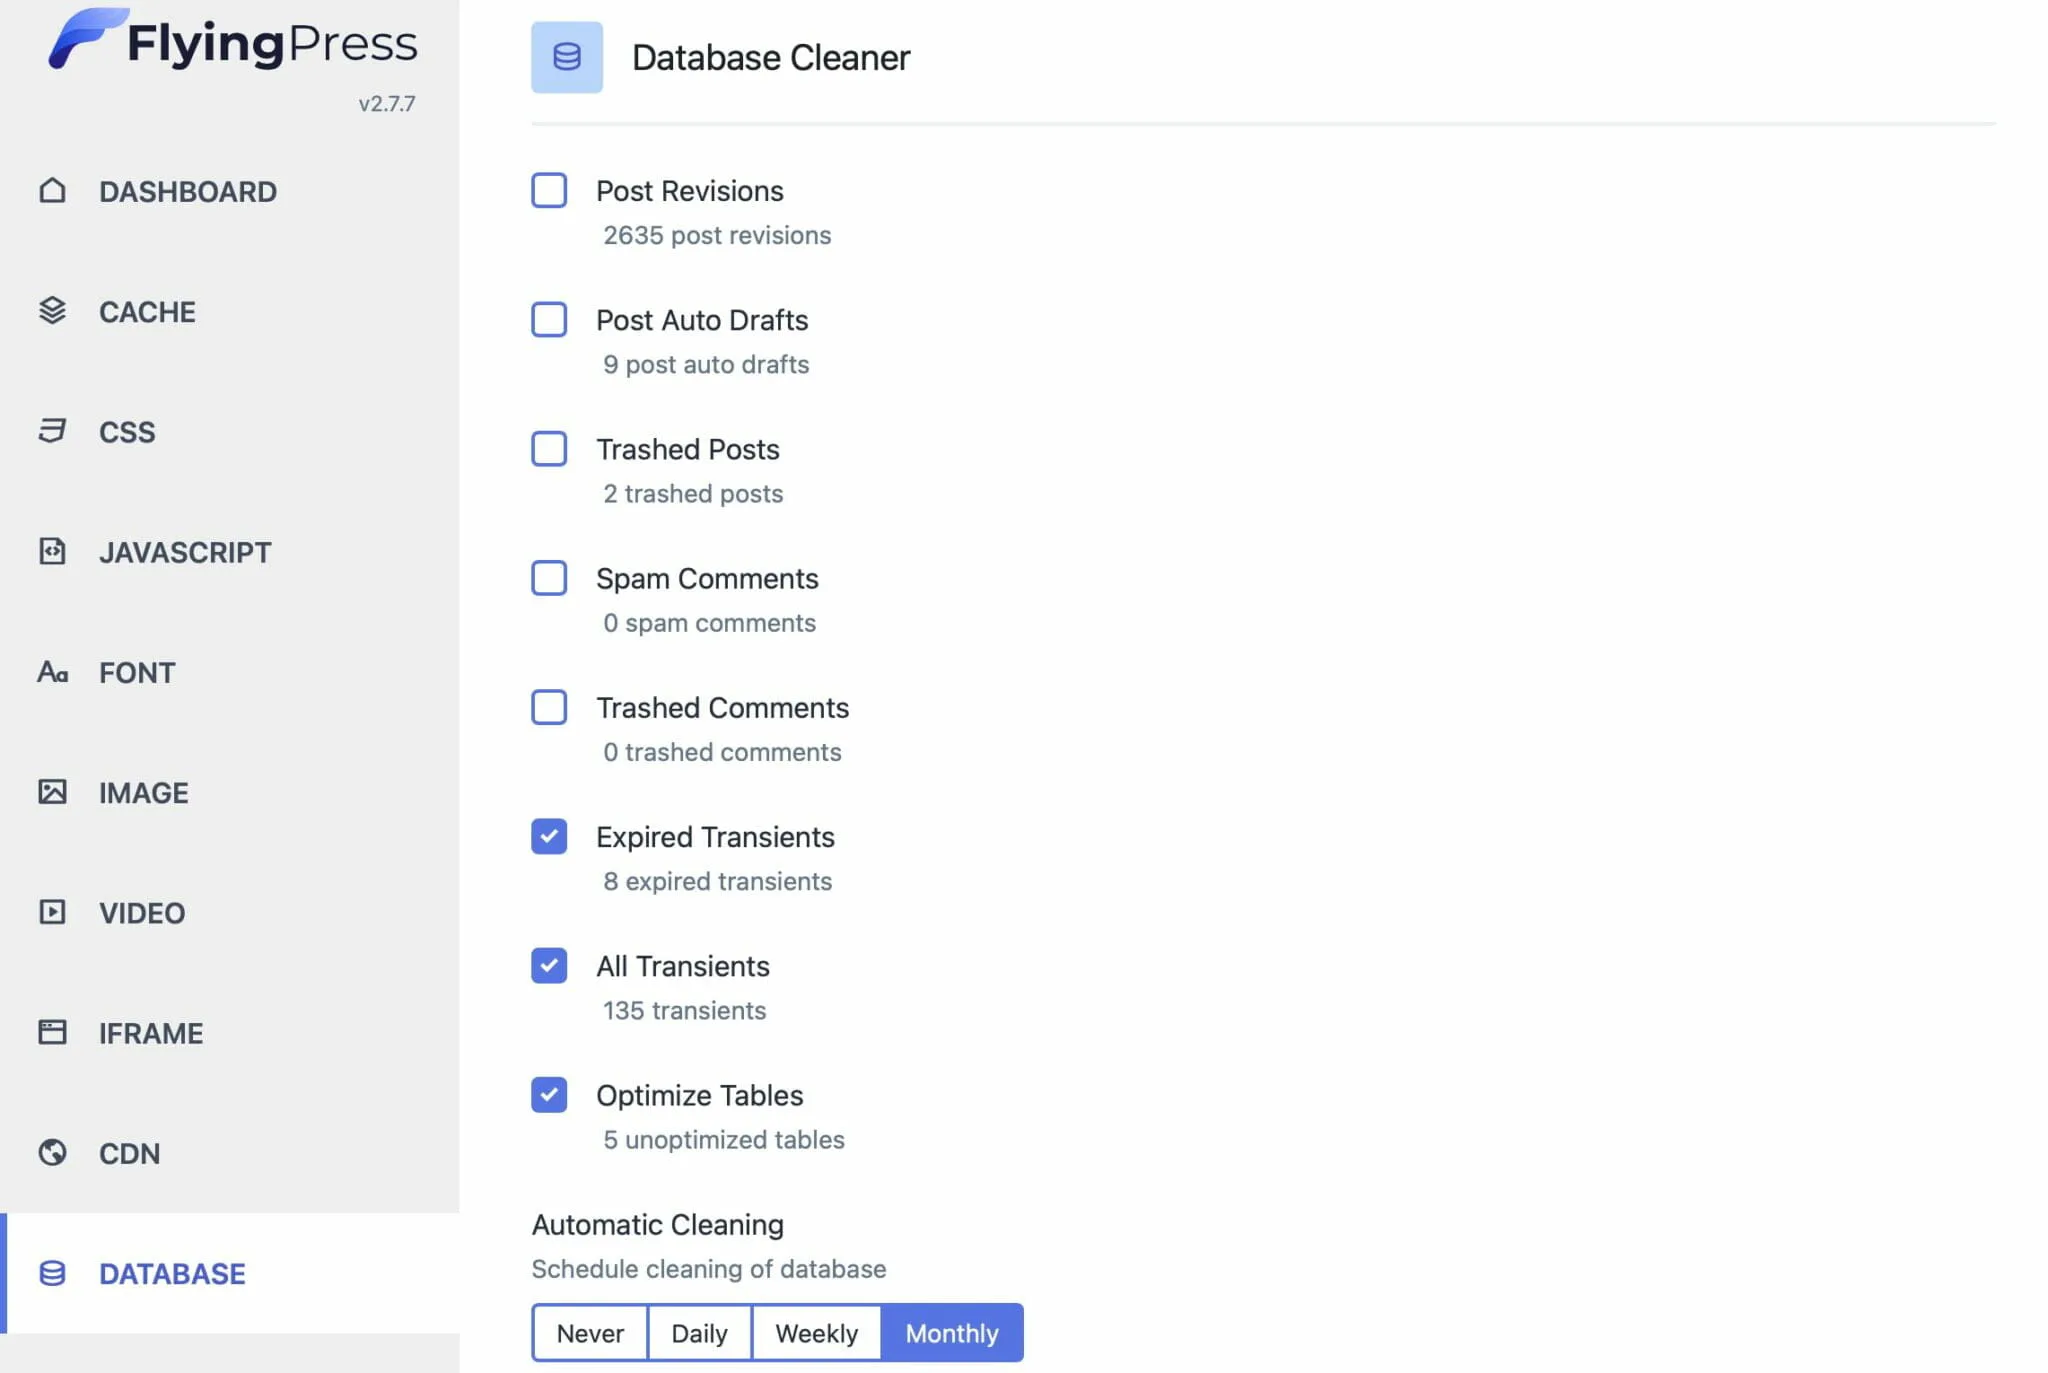Disable the Optimize Tables checkbox
The width and height of the screenshot is (2048, 1373).
click(x=549, y=1094)
